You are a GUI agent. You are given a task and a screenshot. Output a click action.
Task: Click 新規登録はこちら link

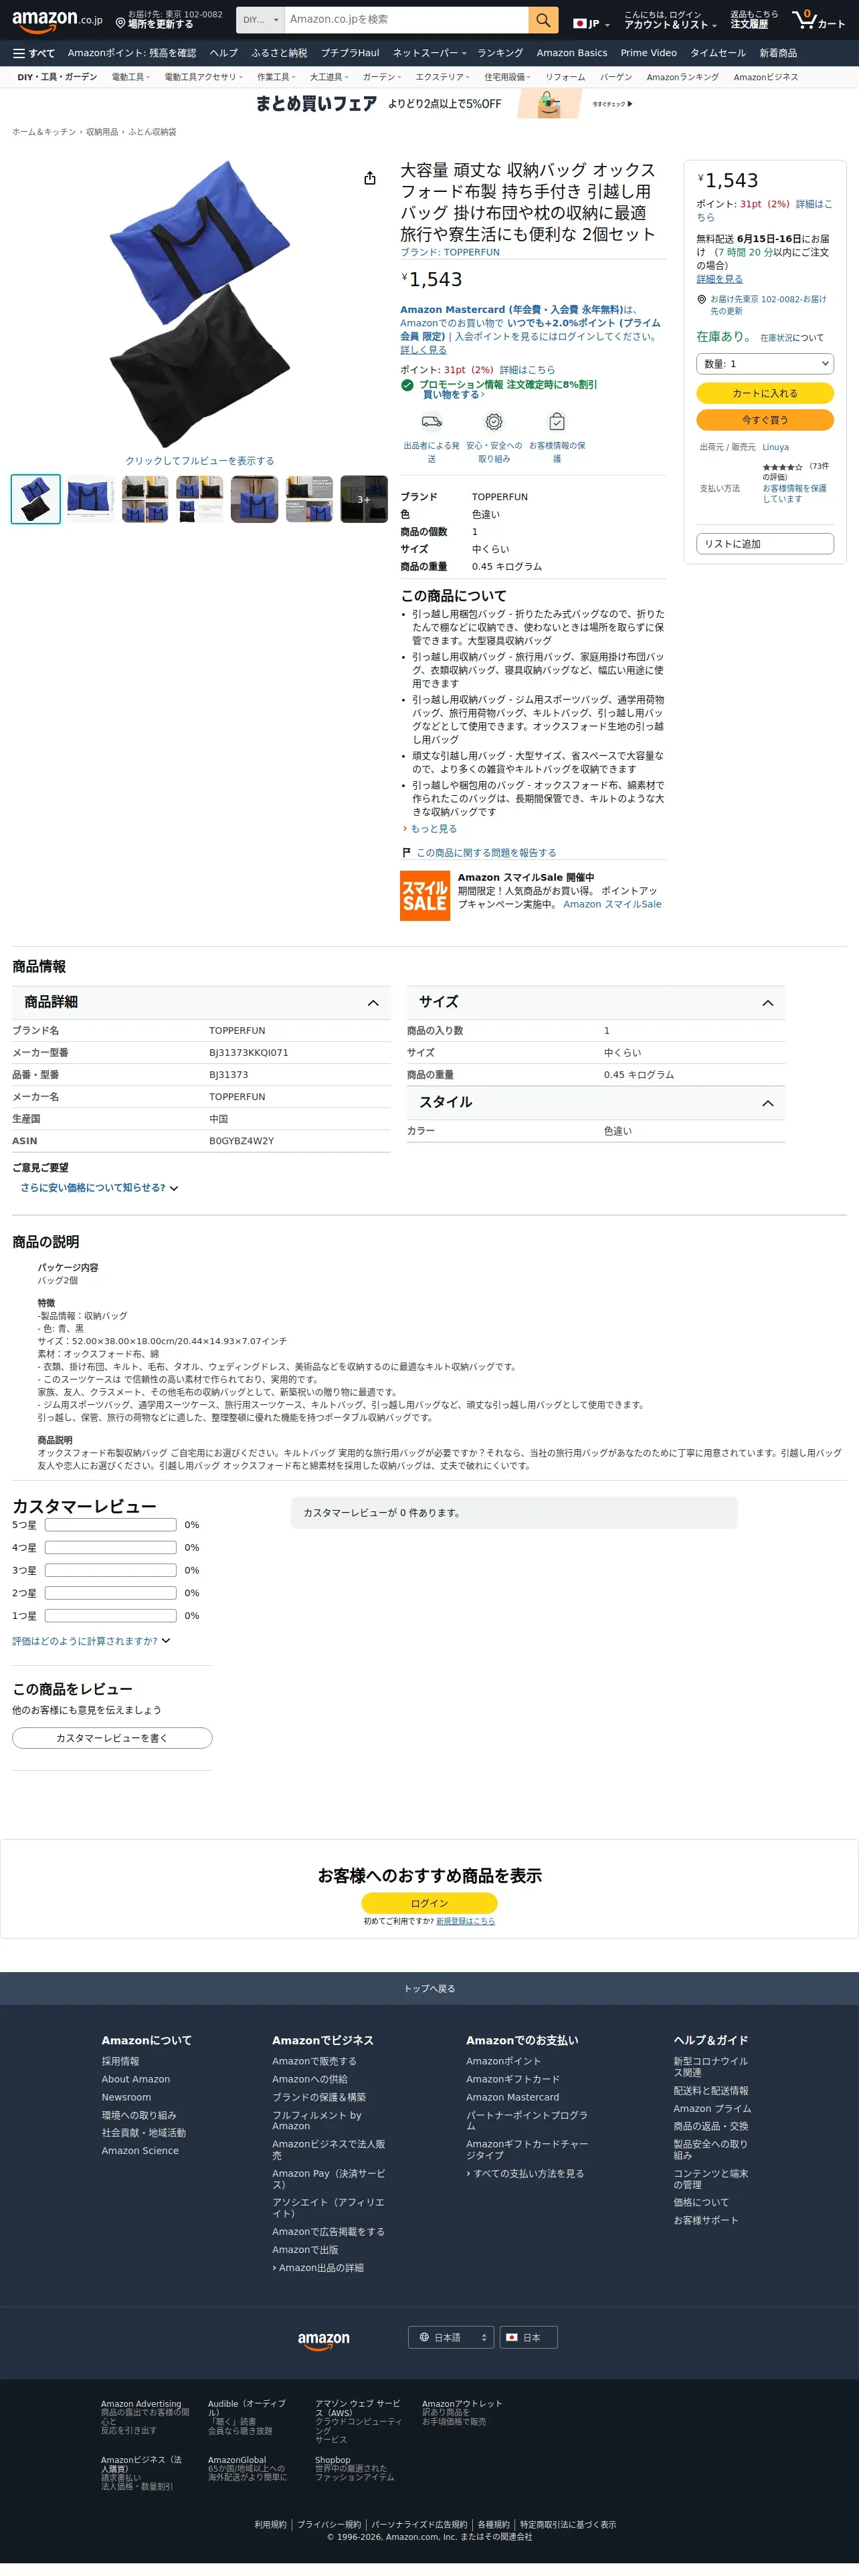tap(465, 1921)
